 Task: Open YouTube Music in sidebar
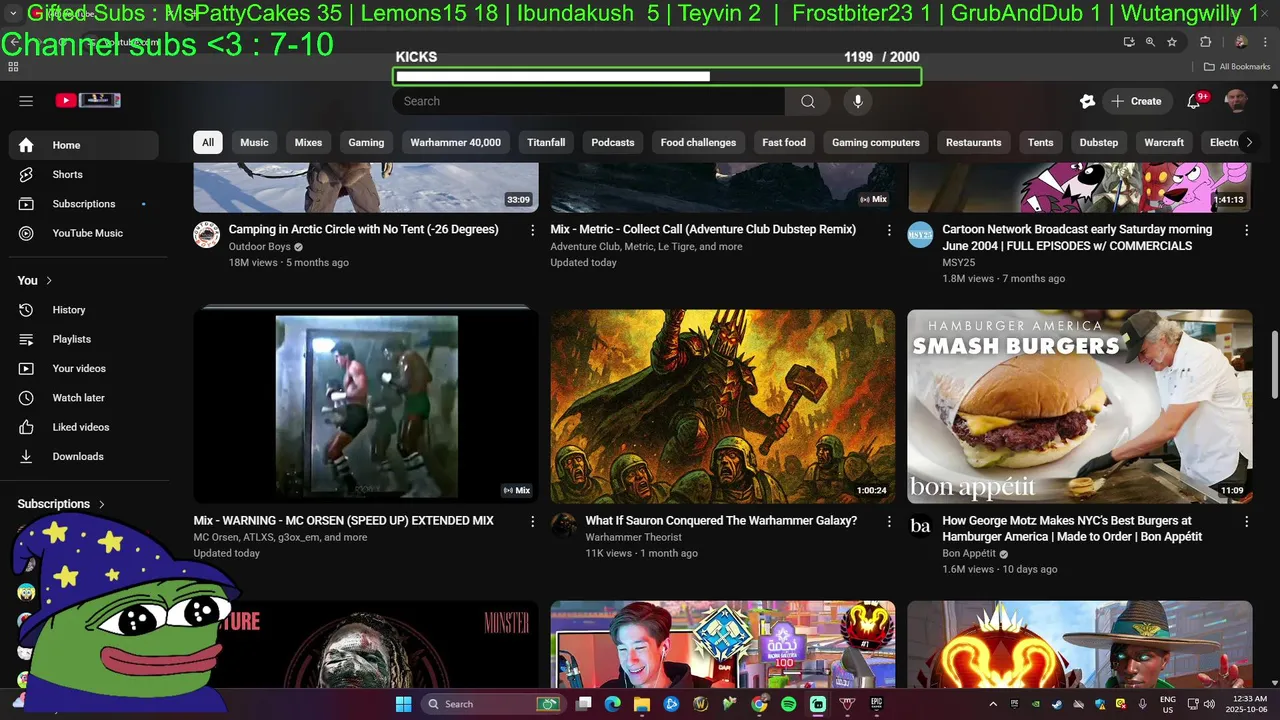[x=85, y=233]
